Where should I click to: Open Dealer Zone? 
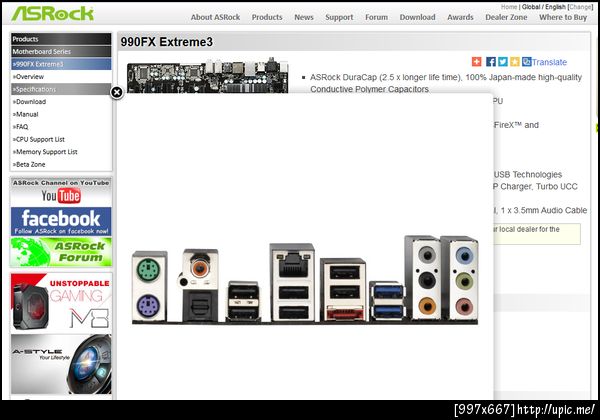click(506, 17)
